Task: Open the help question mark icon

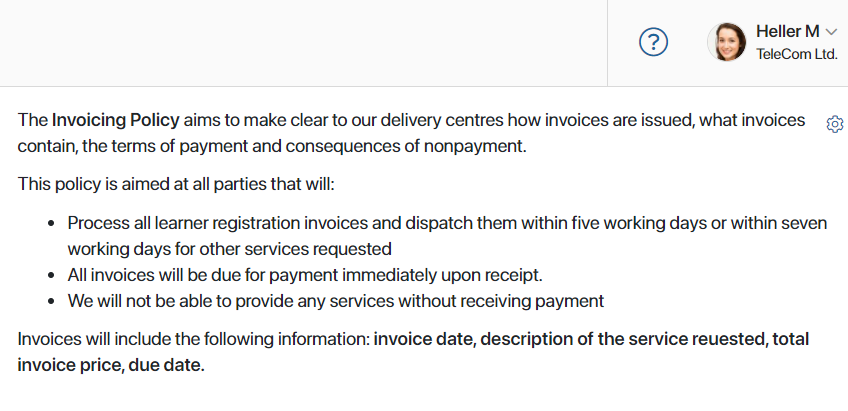Action: [653, 42]
